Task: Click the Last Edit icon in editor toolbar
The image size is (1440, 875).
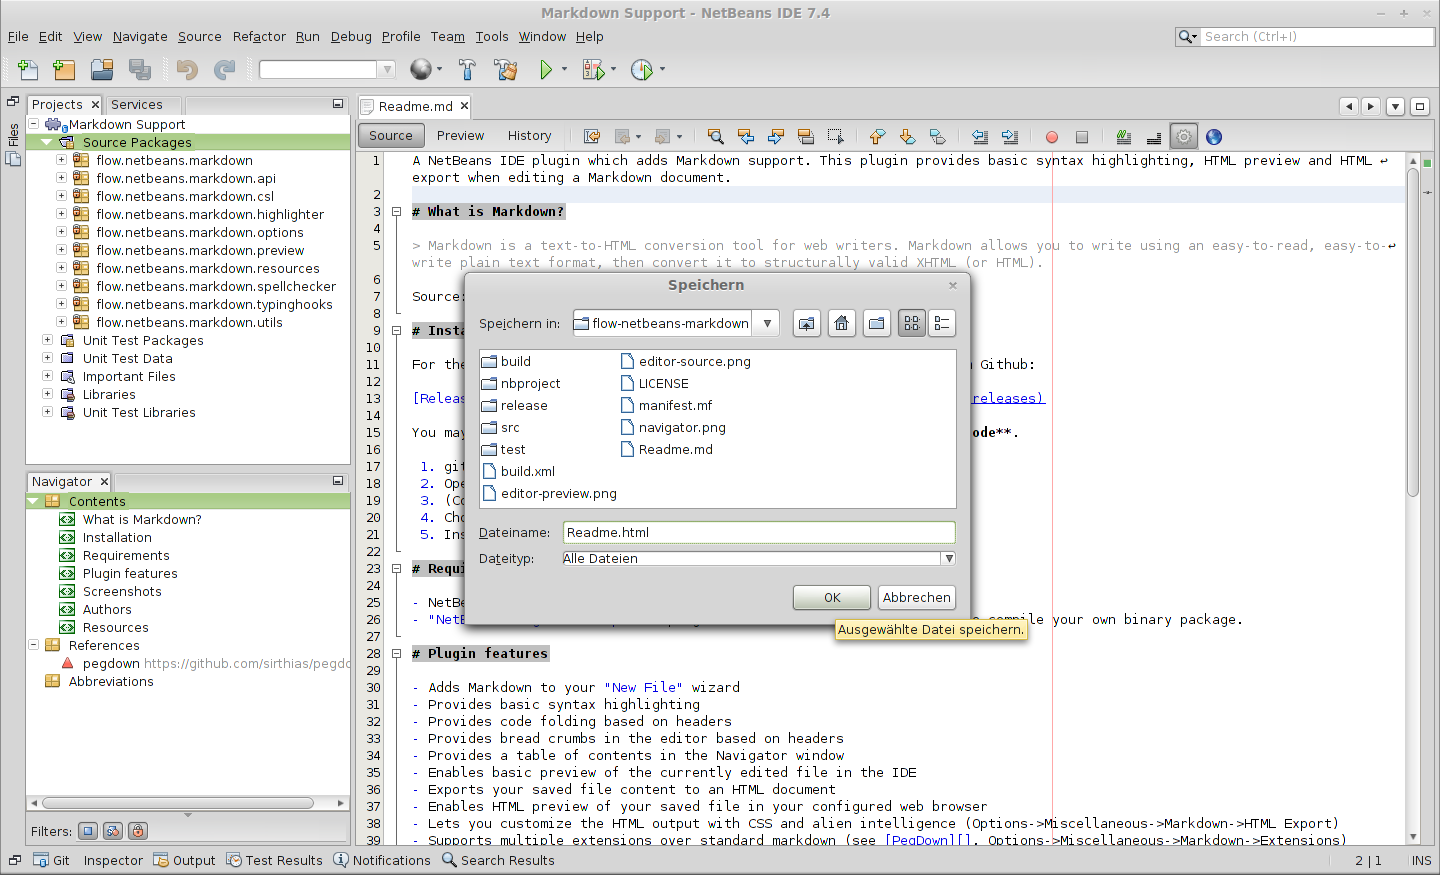Action: click(x=592, y=137)
